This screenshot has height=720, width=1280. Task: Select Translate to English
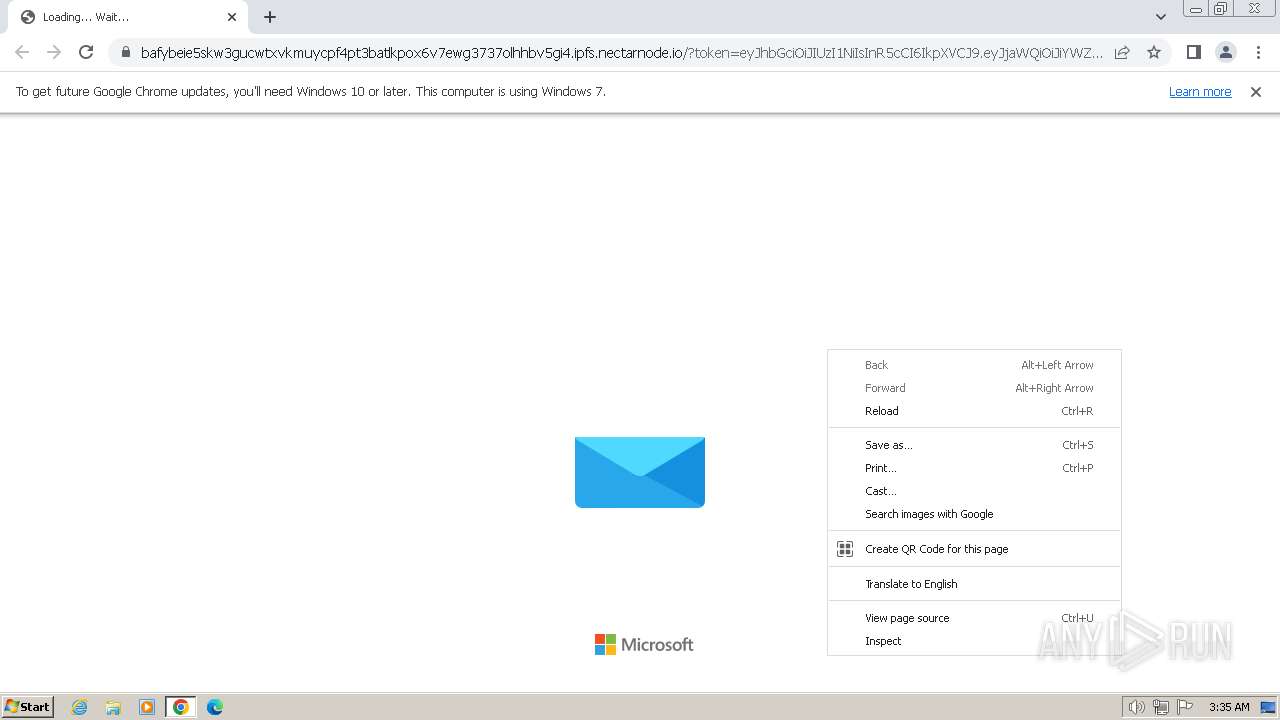point(974,584)
